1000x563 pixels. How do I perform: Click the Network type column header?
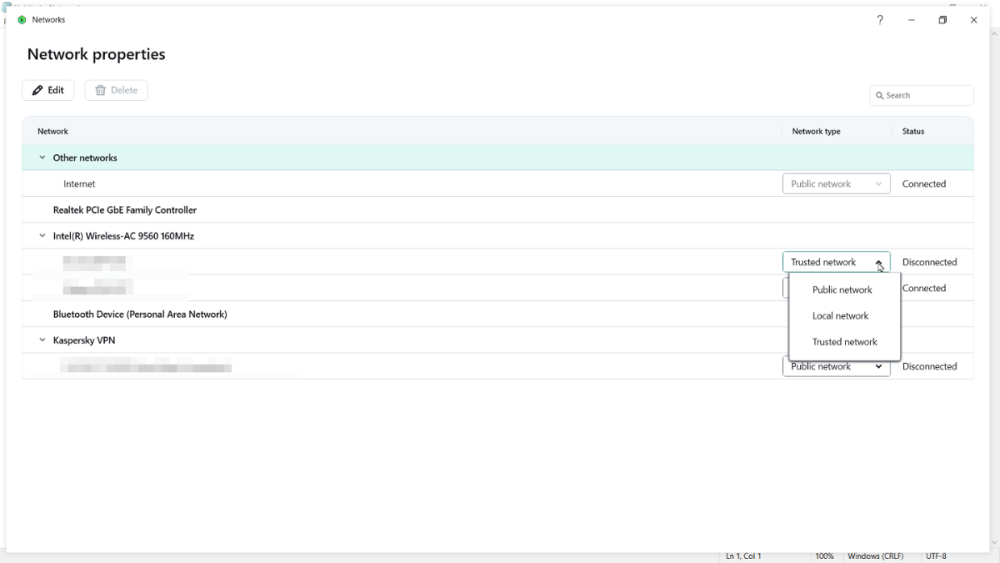(816, 131)
